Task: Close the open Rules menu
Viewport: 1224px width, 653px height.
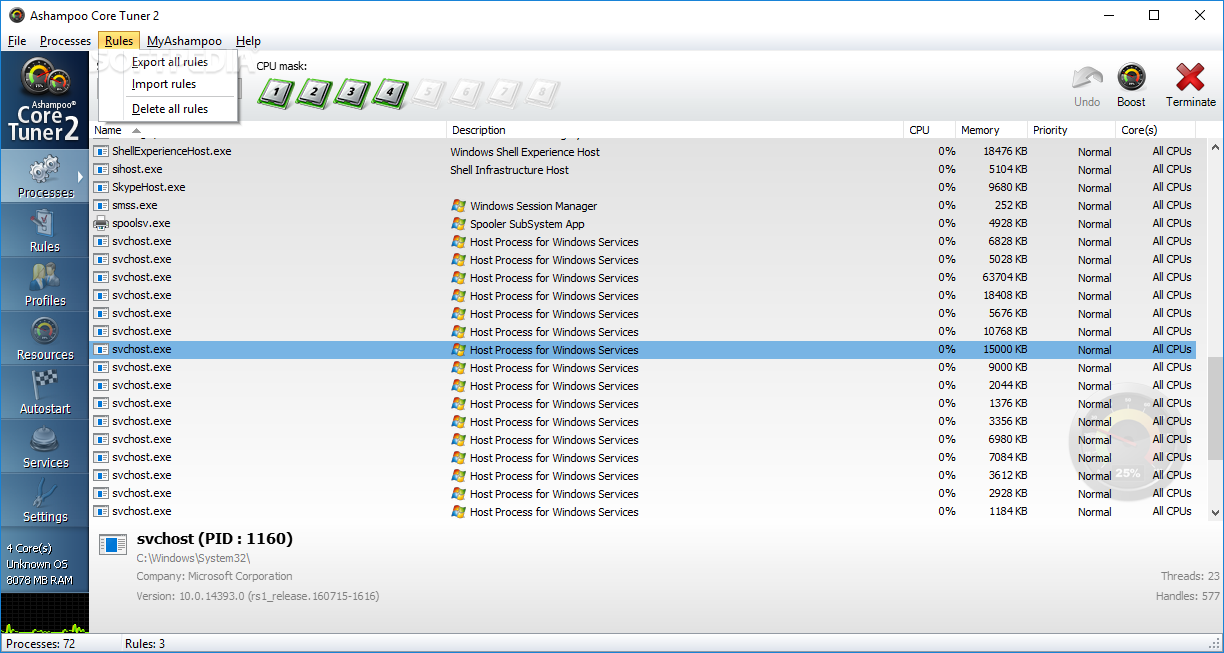Action: pyautogui.click(x=119, y=41)
